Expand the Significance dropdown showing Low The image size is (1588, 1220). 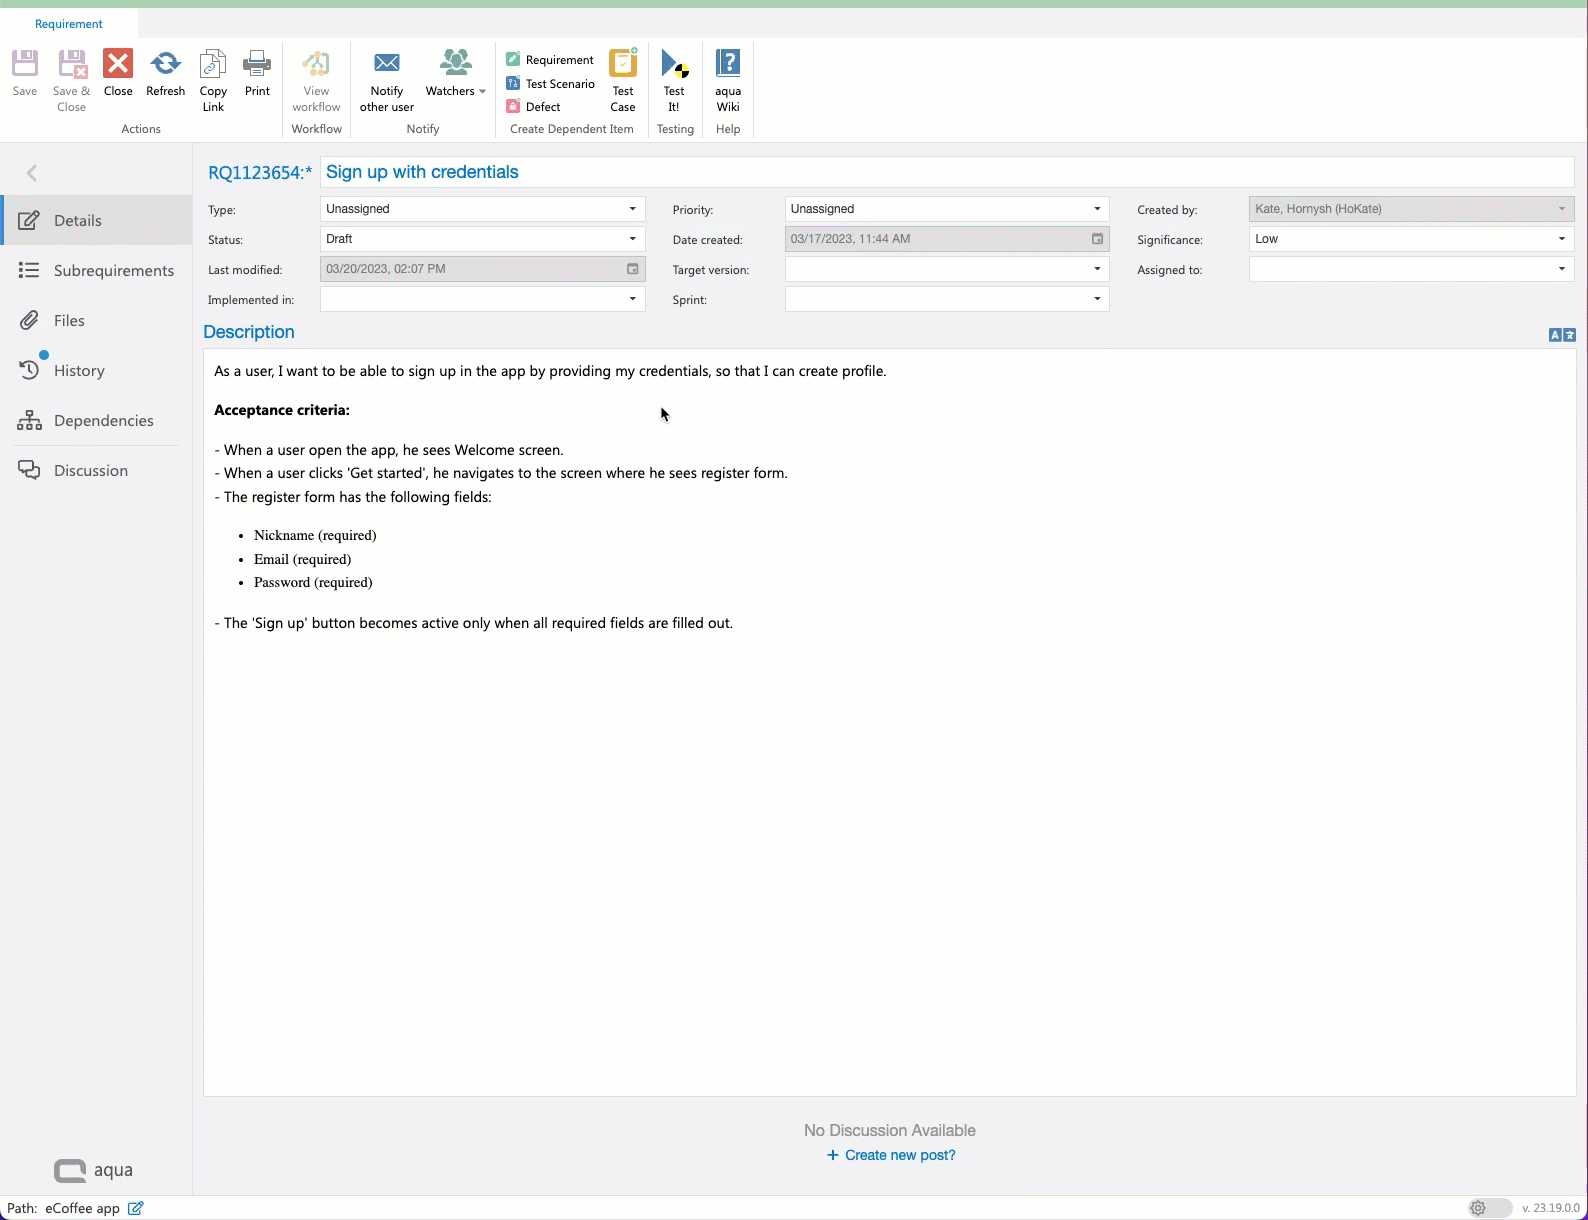[x=1561, y=239]
